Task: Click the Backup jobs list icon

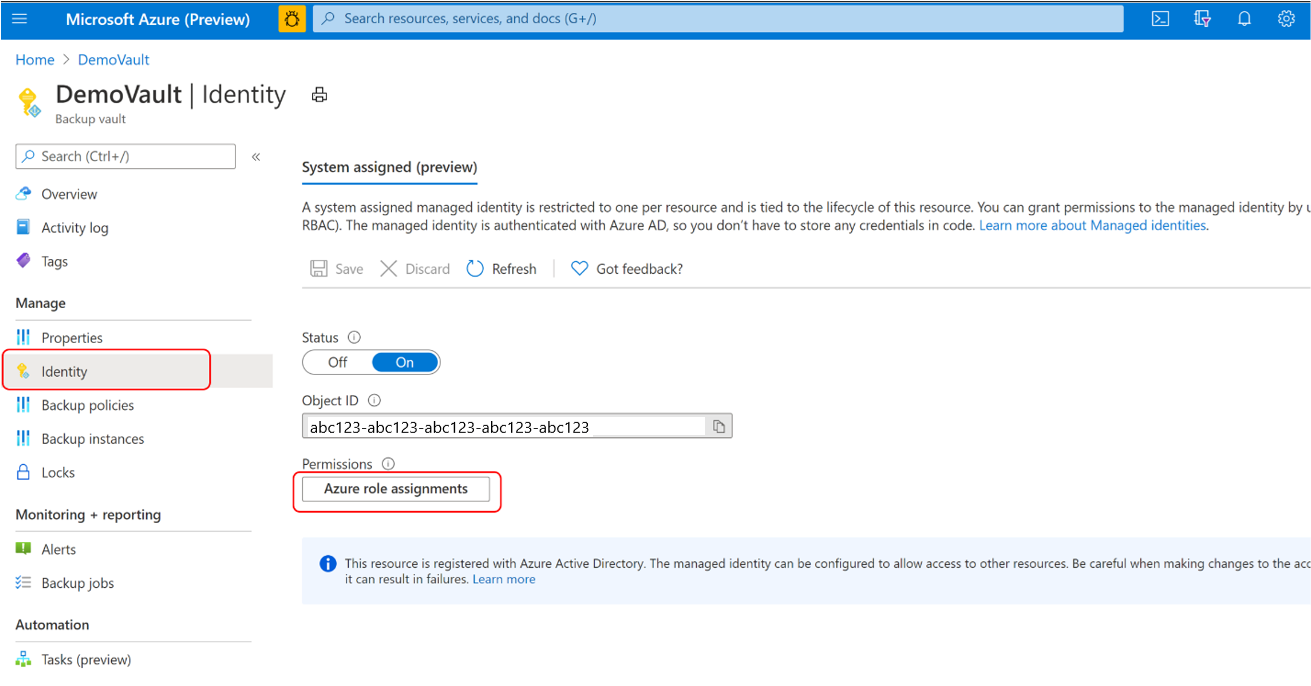Action: point(24,583)
